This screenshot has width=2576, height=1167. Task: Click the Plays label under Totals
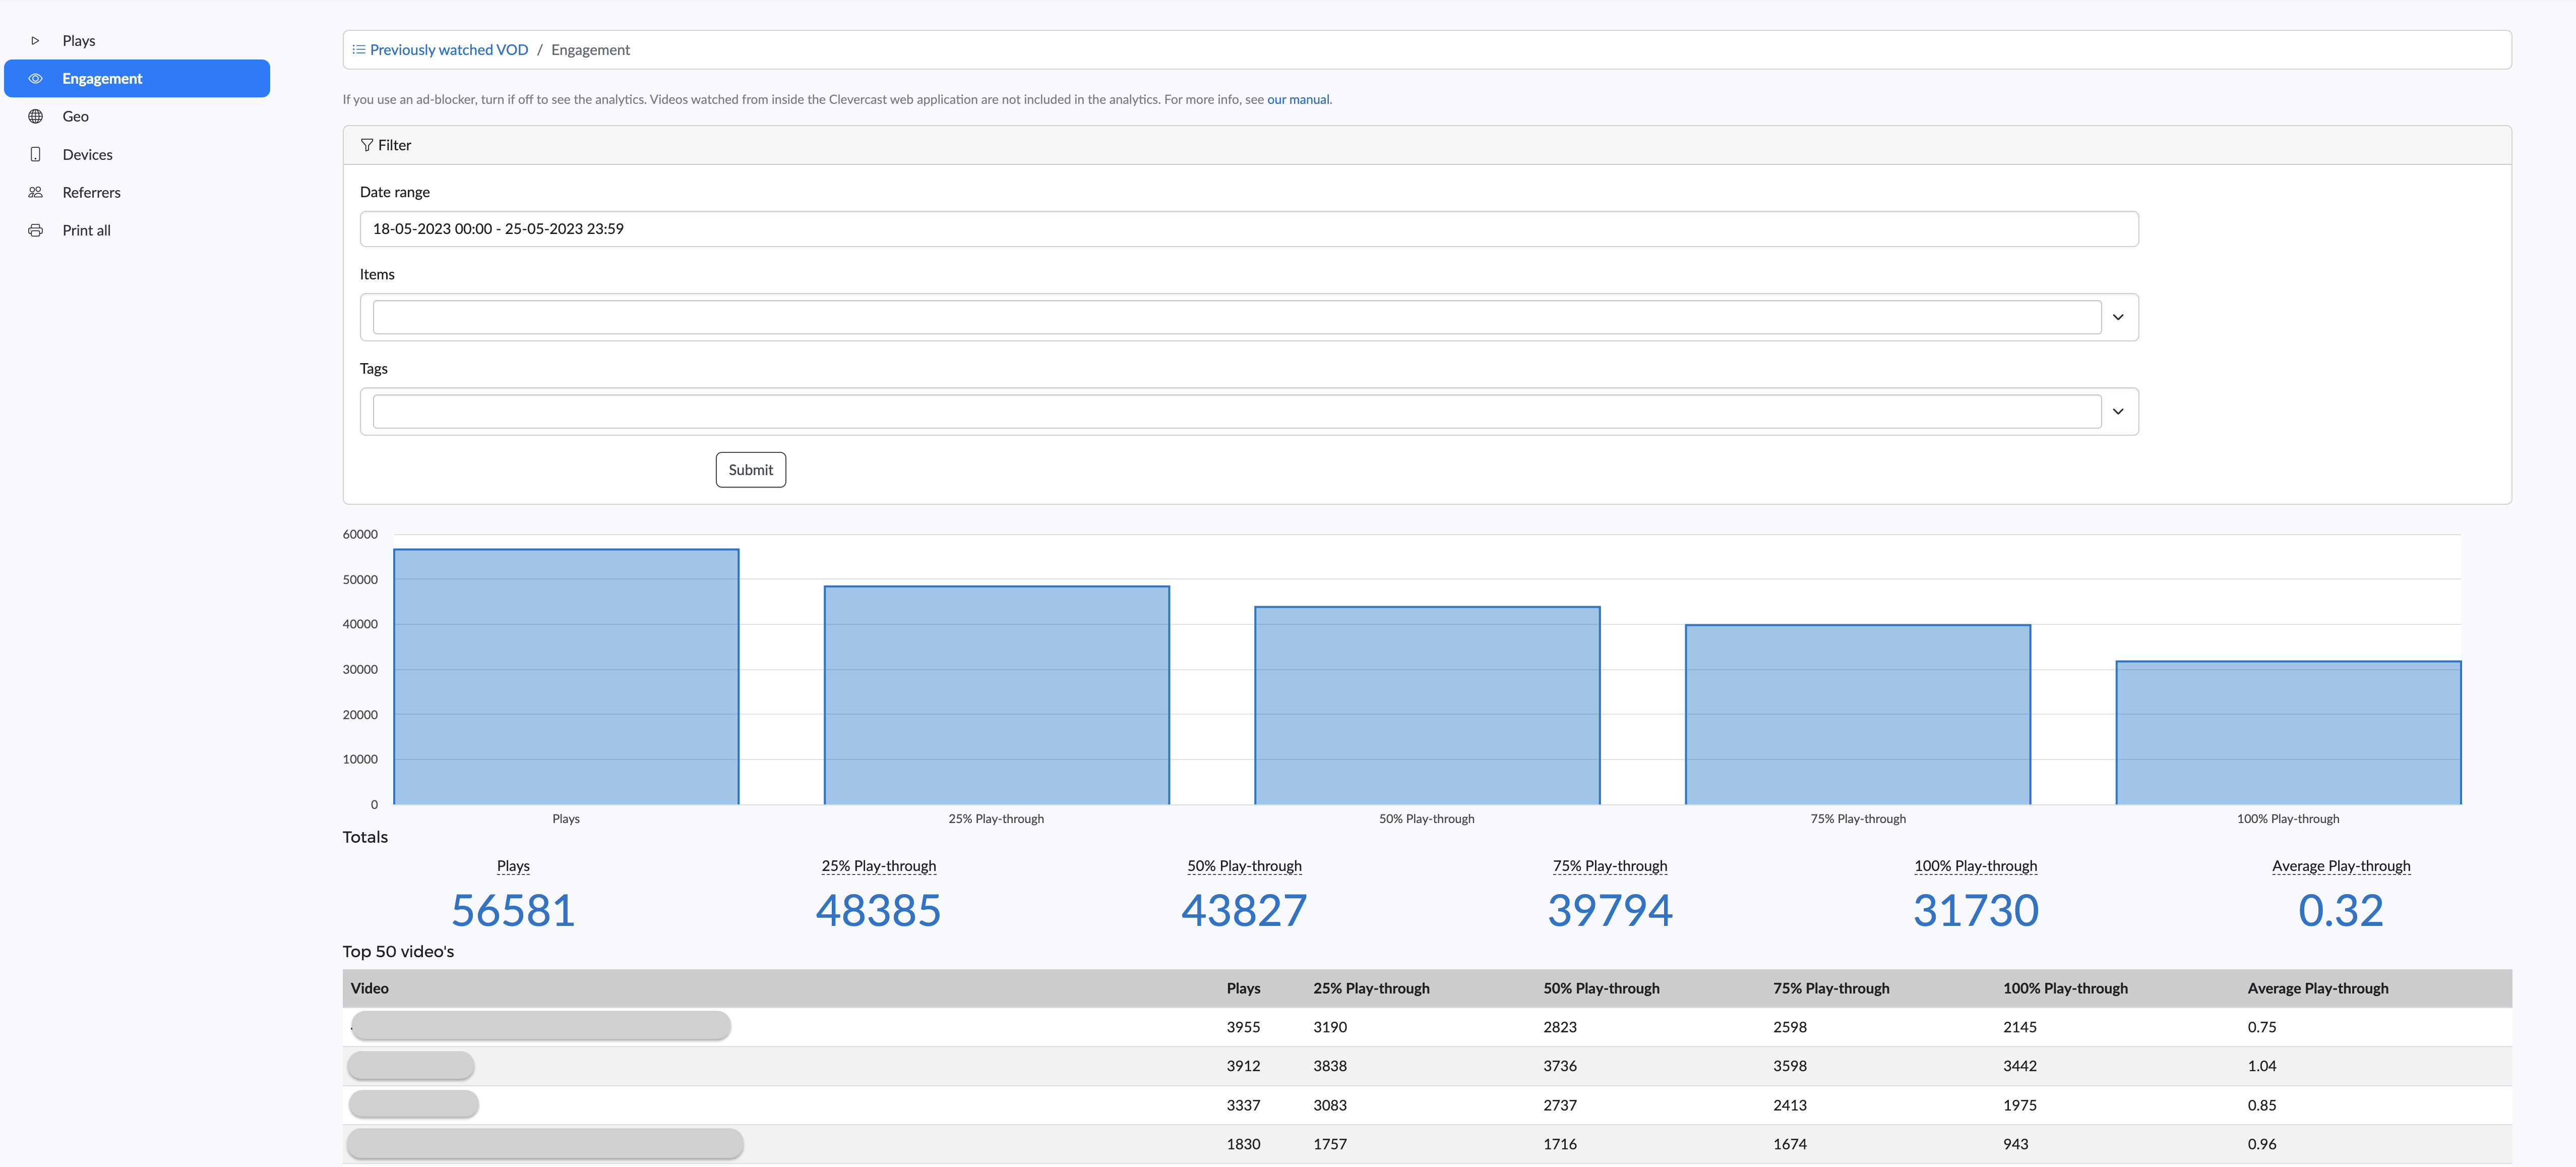(513, 867)
